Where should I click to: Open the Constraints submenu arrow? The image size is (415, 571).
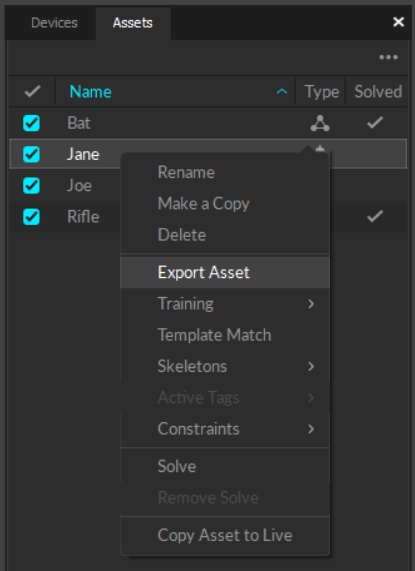tap(311, 429)
